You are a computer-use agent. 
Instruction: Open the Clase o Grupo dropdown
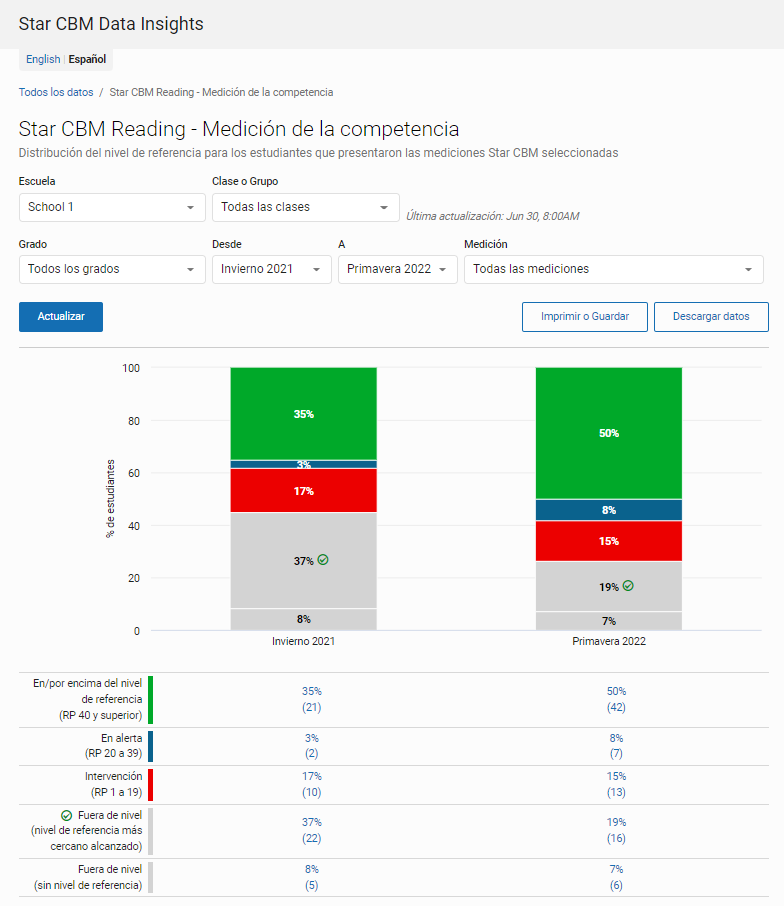(306, 207)
